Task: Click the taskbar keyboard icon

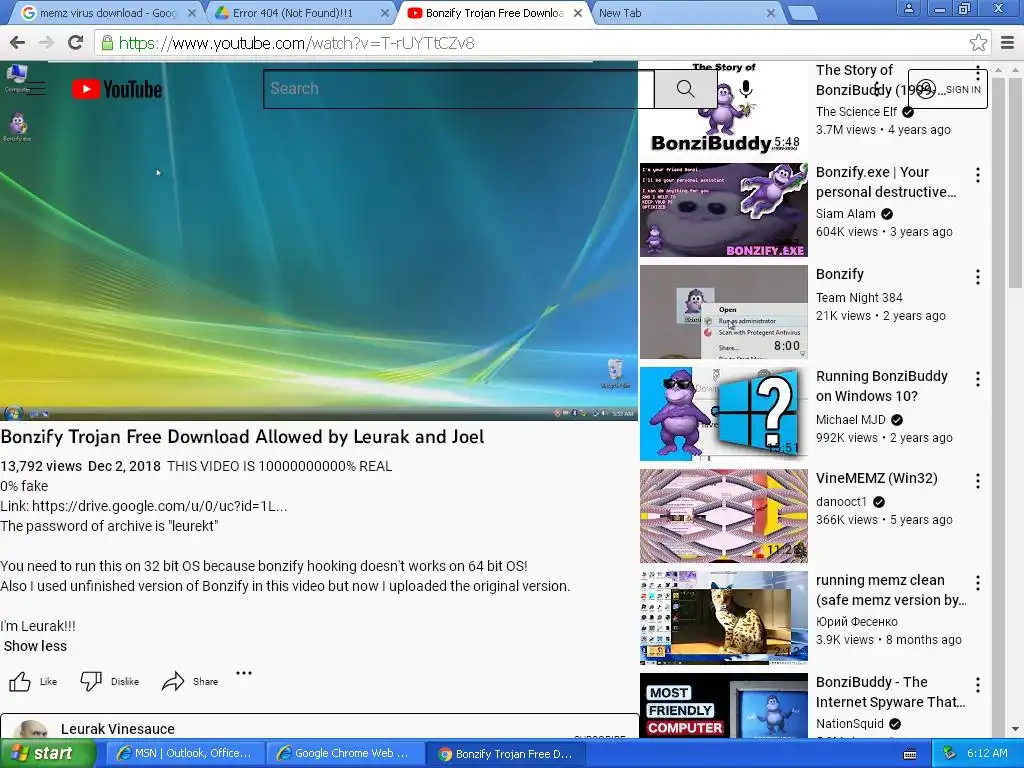Action: (910, 754)
